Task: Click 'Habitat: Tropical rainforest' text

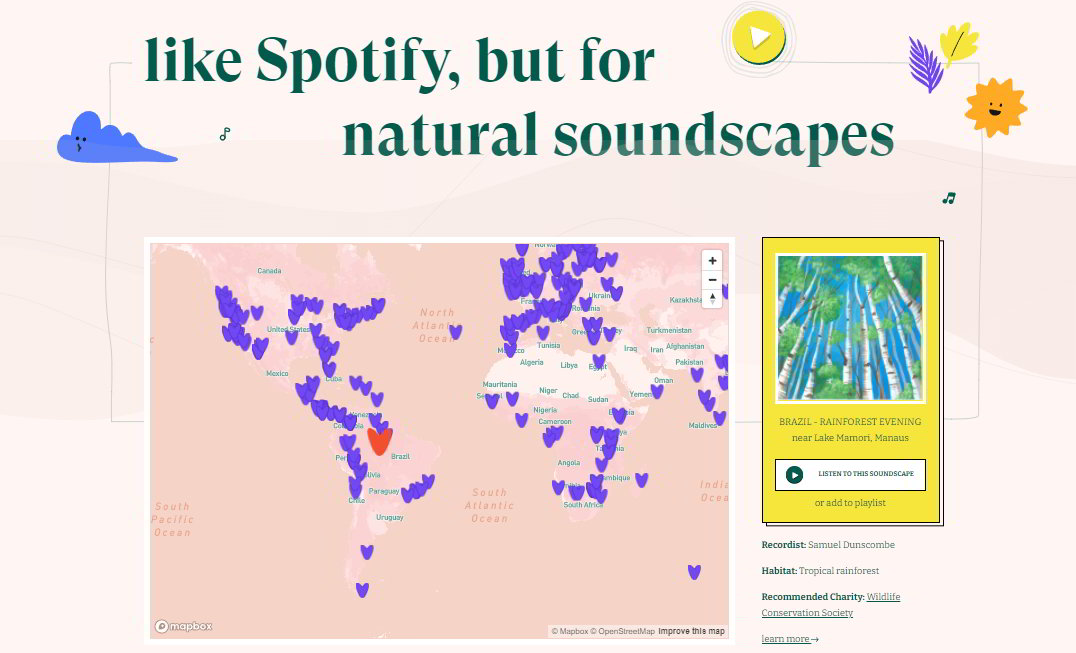Action: [x=820, y=571]
